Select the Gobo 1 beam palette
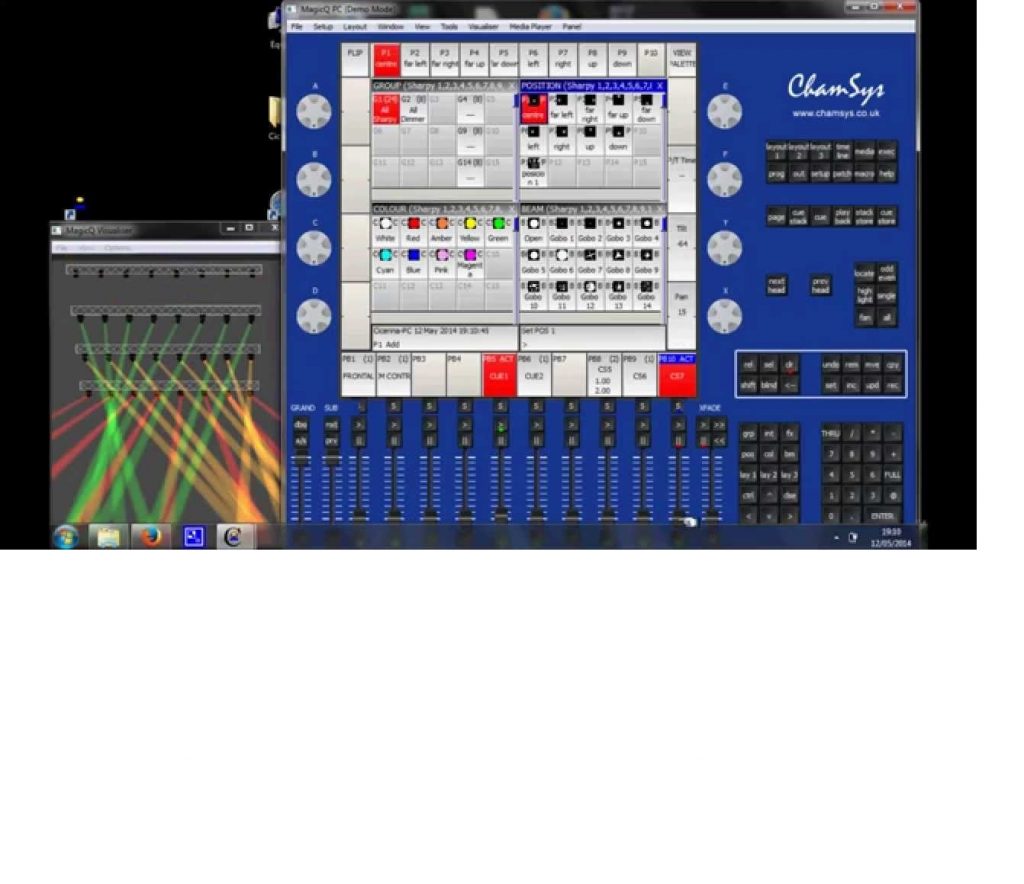 click(x=561, y=230)
